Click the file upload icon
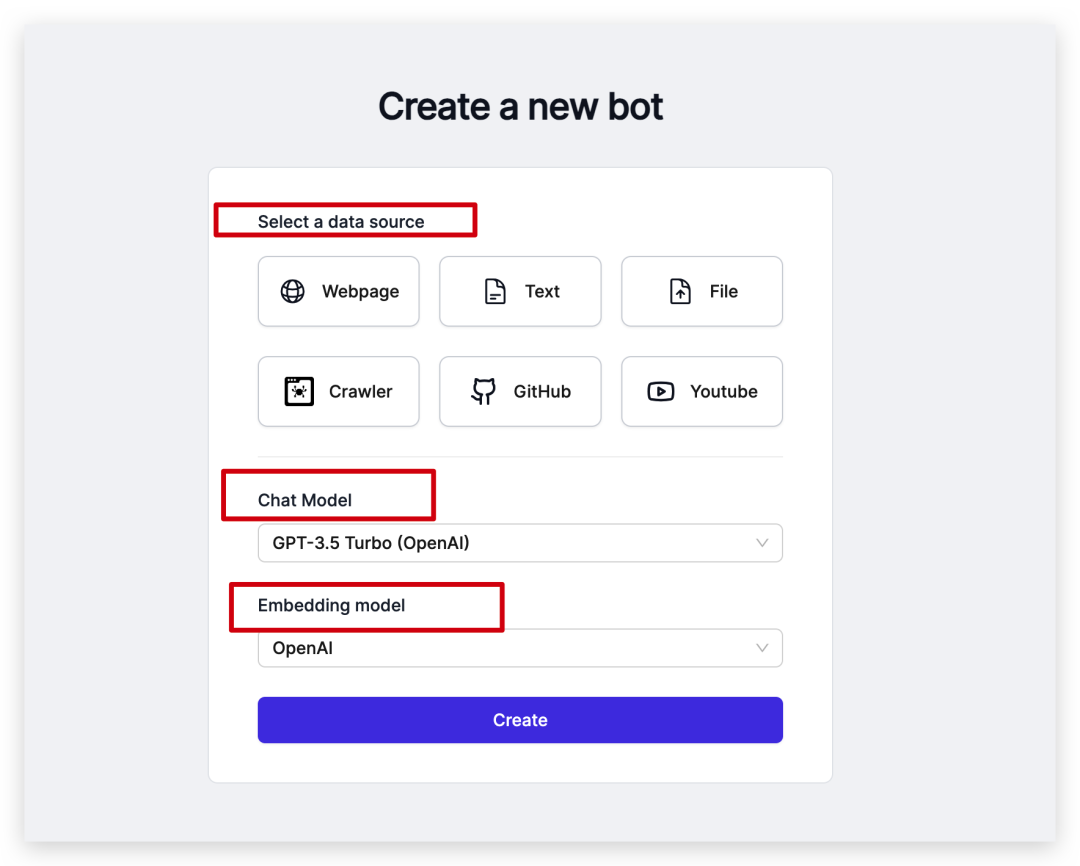1080x866 pixels. pos(680,291)
